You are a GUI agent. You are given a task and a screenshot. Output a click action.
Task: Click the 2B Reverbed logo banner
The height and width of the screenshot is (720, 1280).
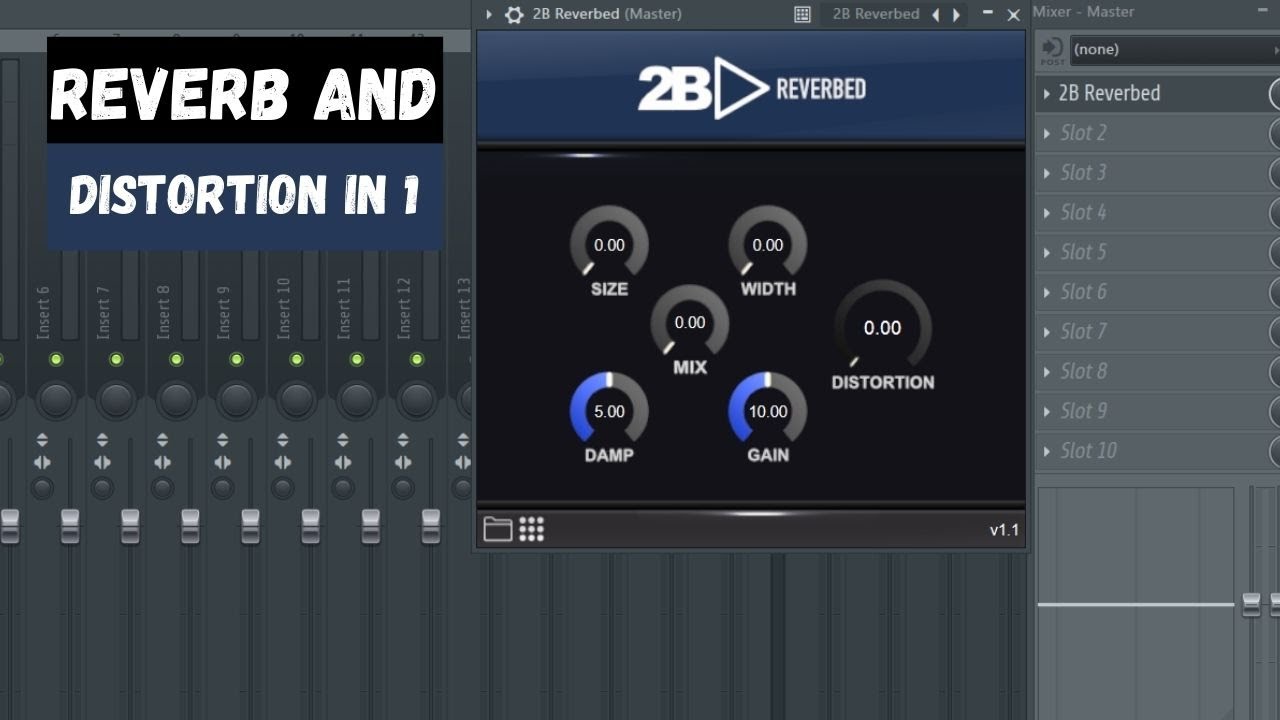point(752,88)
